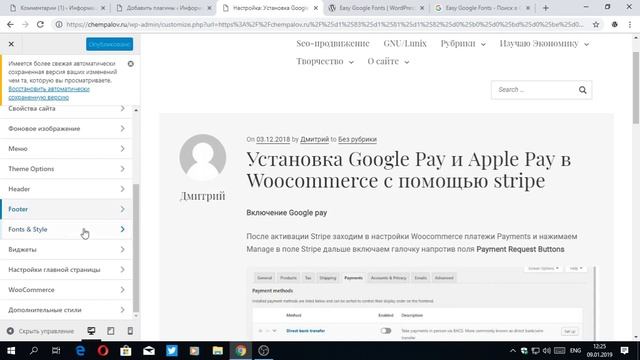Open Twitter app from taskbar

point(172,351)
